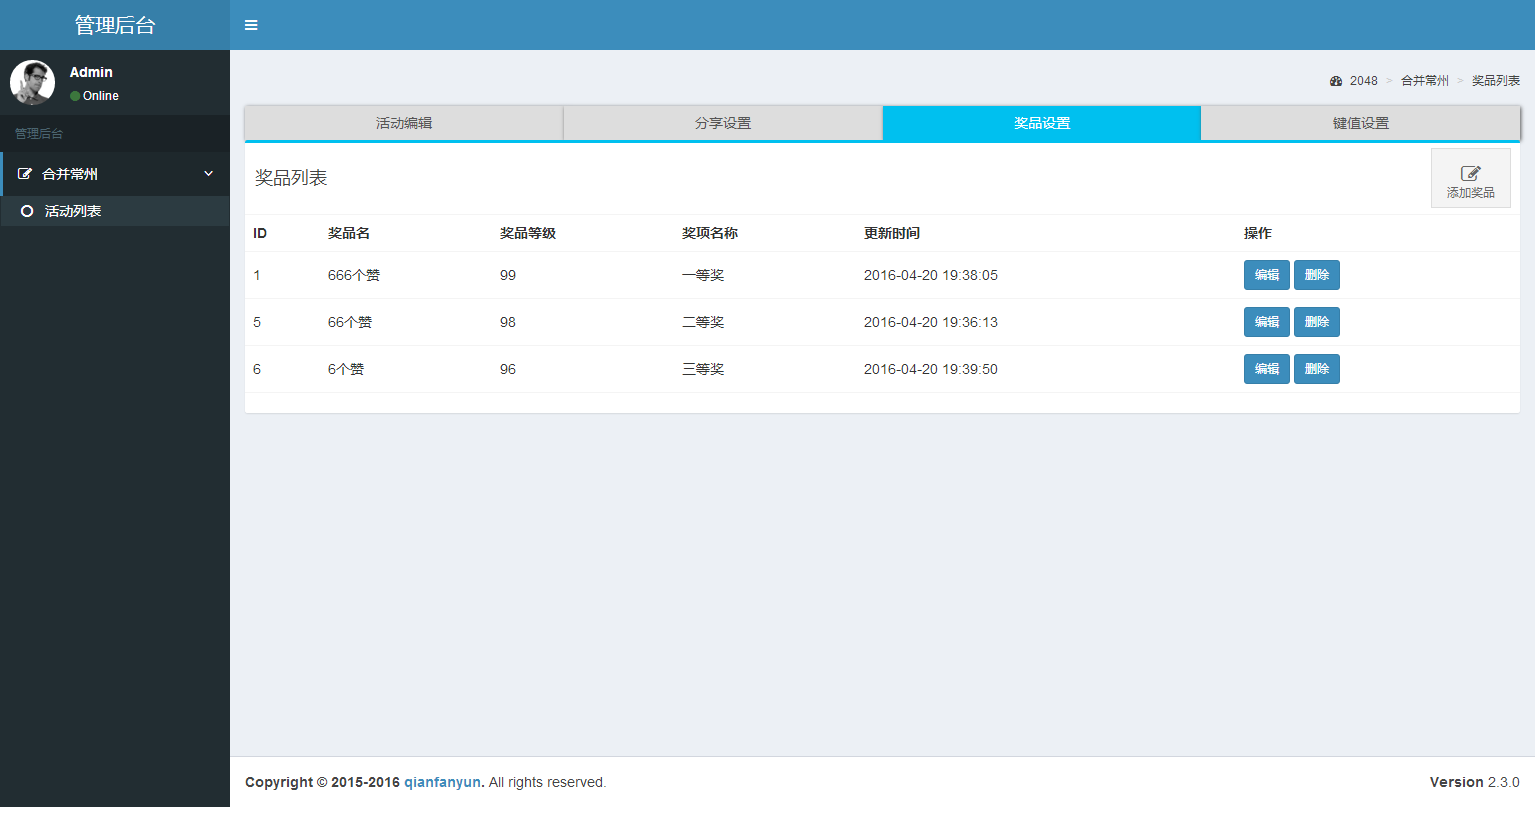This screenshot has height=822, width=1535.
Task: Click the 二等奖 cell
Action: tap(703, 322)
